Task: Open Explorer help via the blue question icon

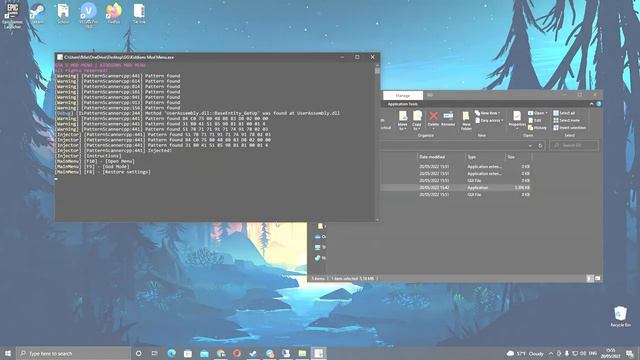Action: tap(598, 104)
